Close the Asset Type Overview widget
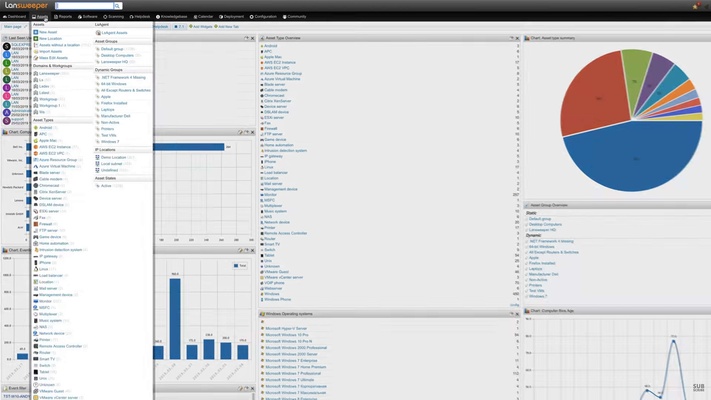 tap(517, 38)
